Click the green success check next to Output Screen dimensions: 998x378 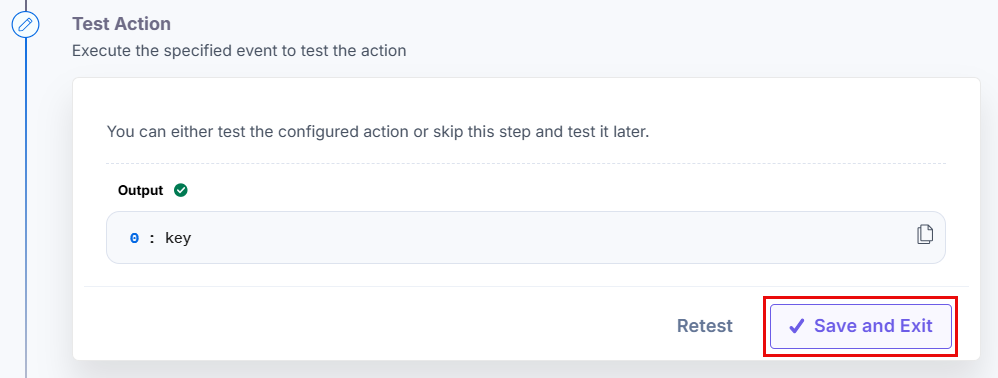click(x=181, y=190)
